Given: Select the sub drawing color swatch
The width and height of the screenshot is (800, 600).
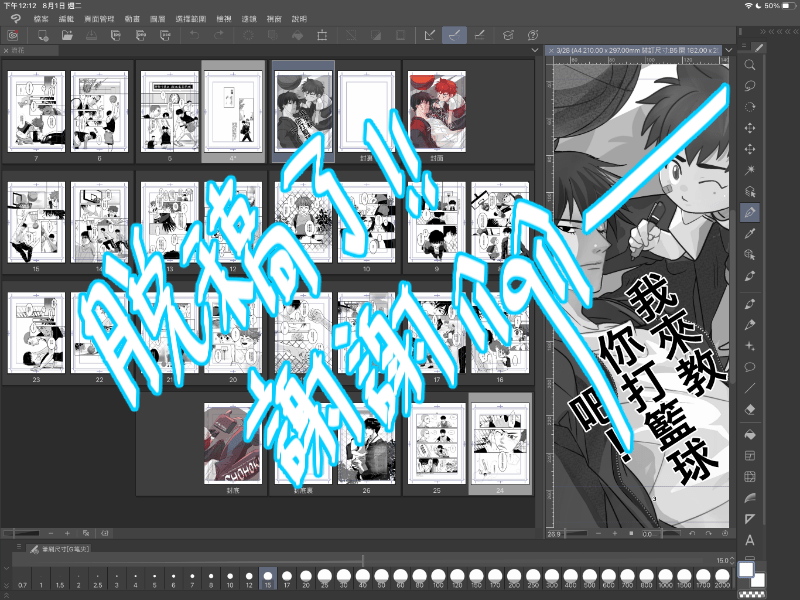Looking at the screenshot, I should click(759, 581).
